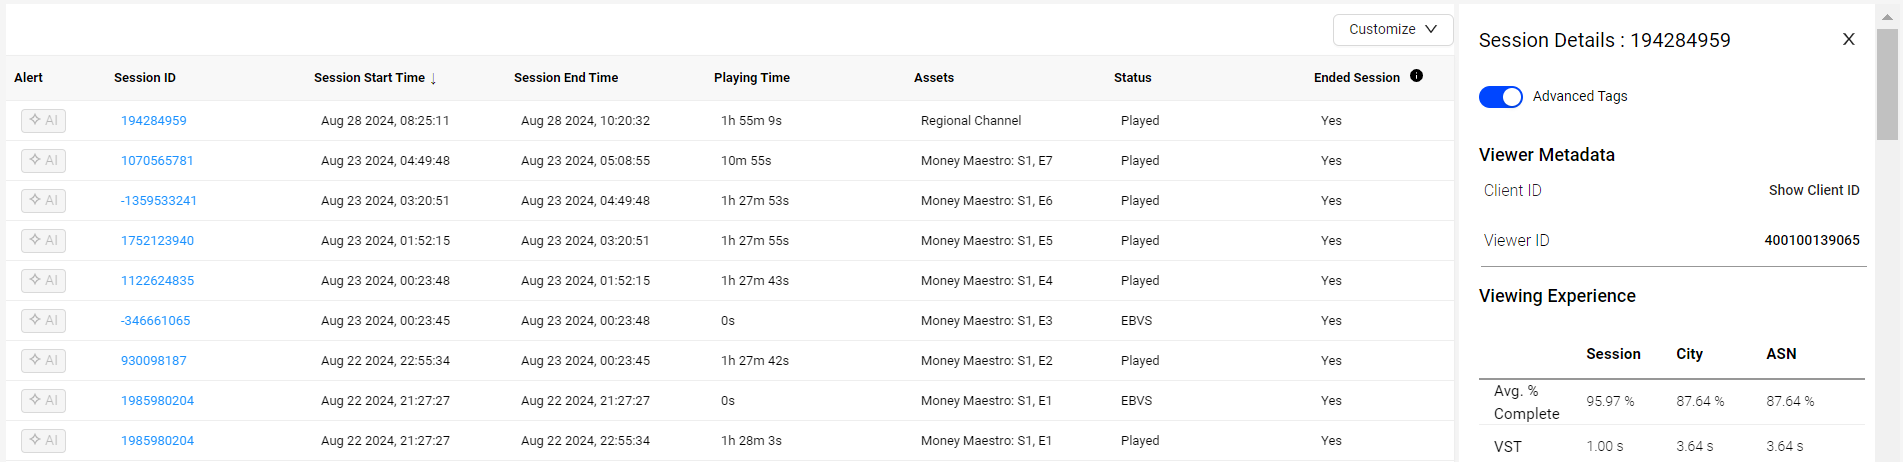The height and width of the screenshot is (462, 1903).
Task: Click the AI alert icon for session 930098187
Action: click(43, 361)
